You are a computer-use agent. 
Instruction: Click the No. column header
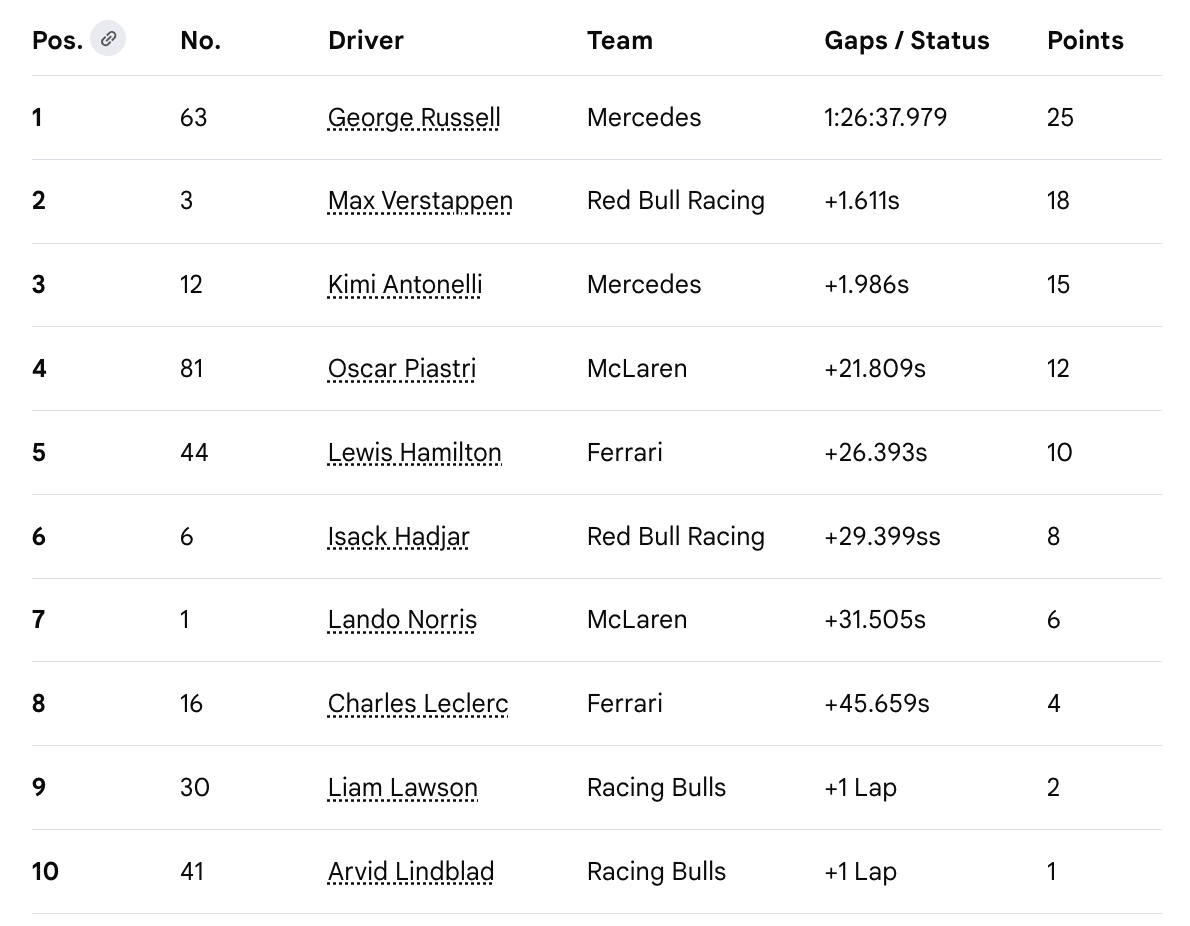tap(200, 40)
